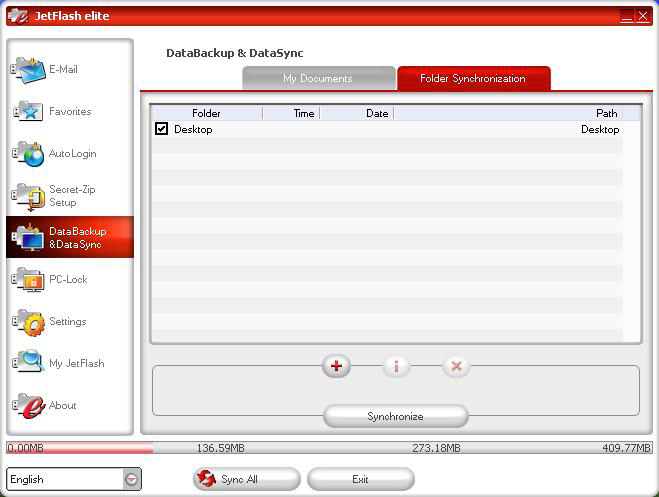The height and width of the screenshot is (497, 659).
Task: Show folder info with the i button
Action: coord(396,366)
